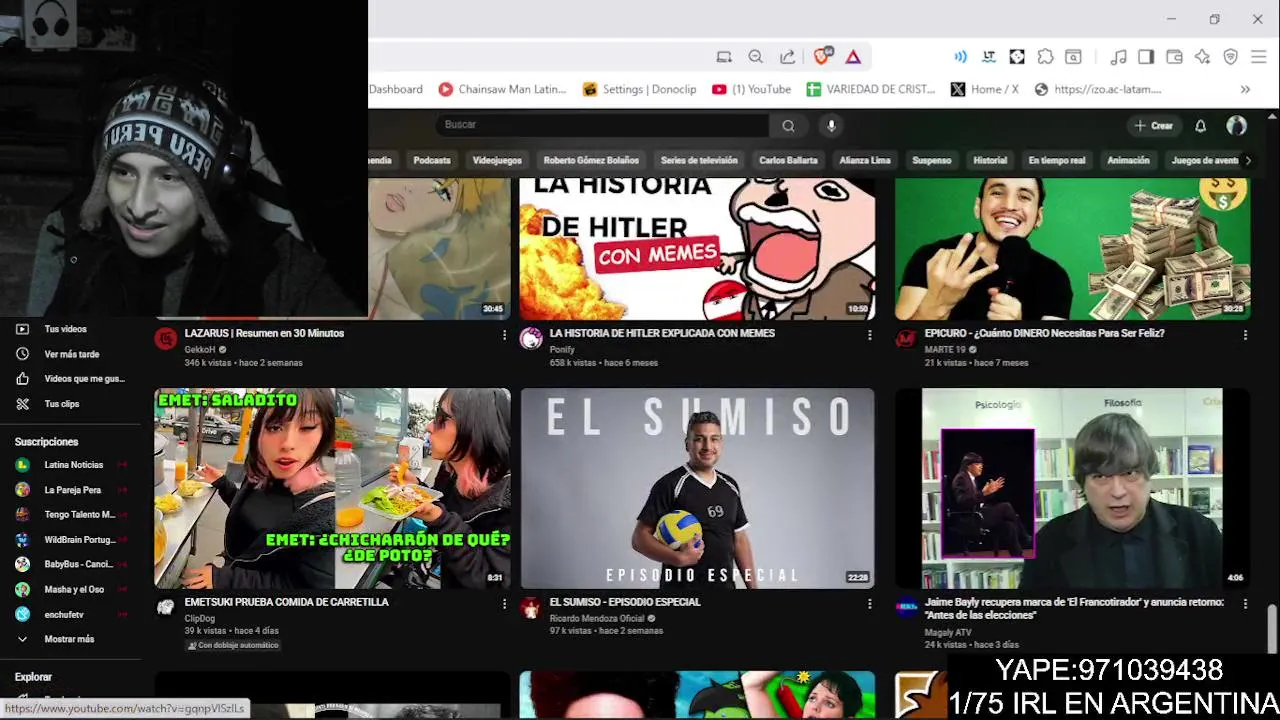Image resolution: width=1280 pixels, height=720 pixels.
Task: Click the GekkoH channel avatar
Action: (x=166, y=339)
